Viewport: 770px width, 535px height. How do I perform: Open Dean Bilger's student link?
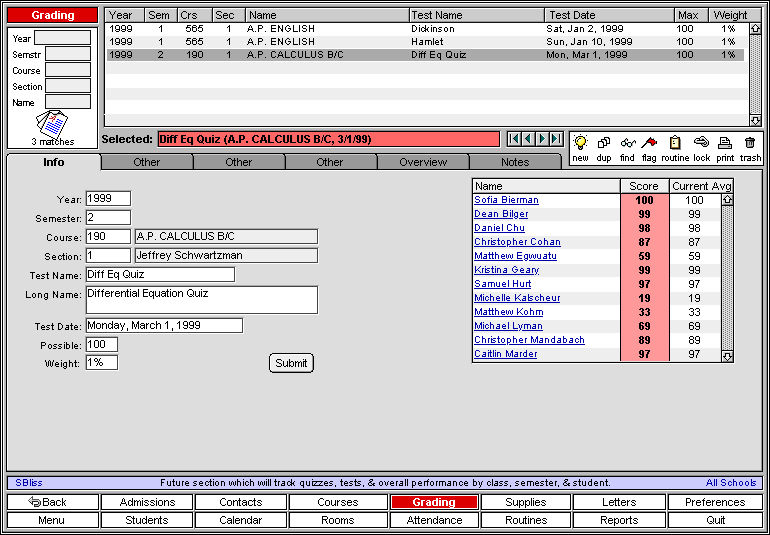[x=501, y=214]
